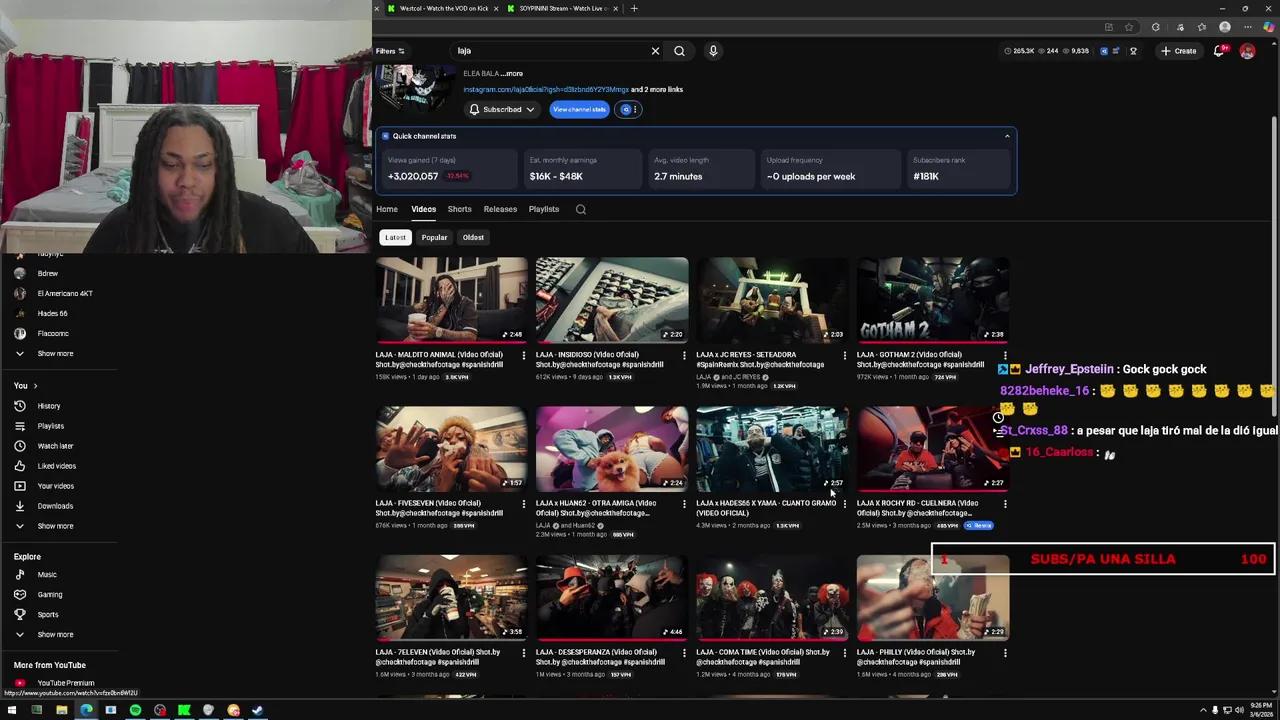The width and height of the screenshot is (1280, 720).
Task: Select Music under the Explore section
Action: click(46, 574)
